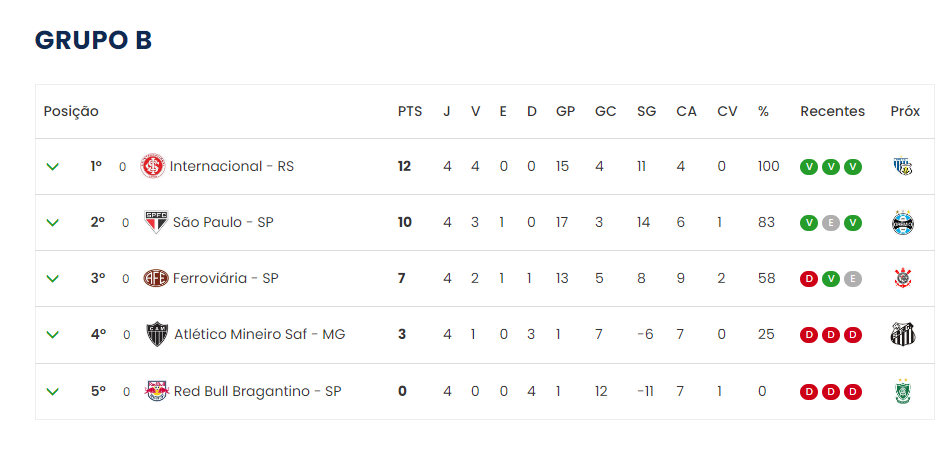The width and height of the screenshot is (944, 450).
Task: Click the Atlético Mineiro team crest
Action: tap(157, 334)
